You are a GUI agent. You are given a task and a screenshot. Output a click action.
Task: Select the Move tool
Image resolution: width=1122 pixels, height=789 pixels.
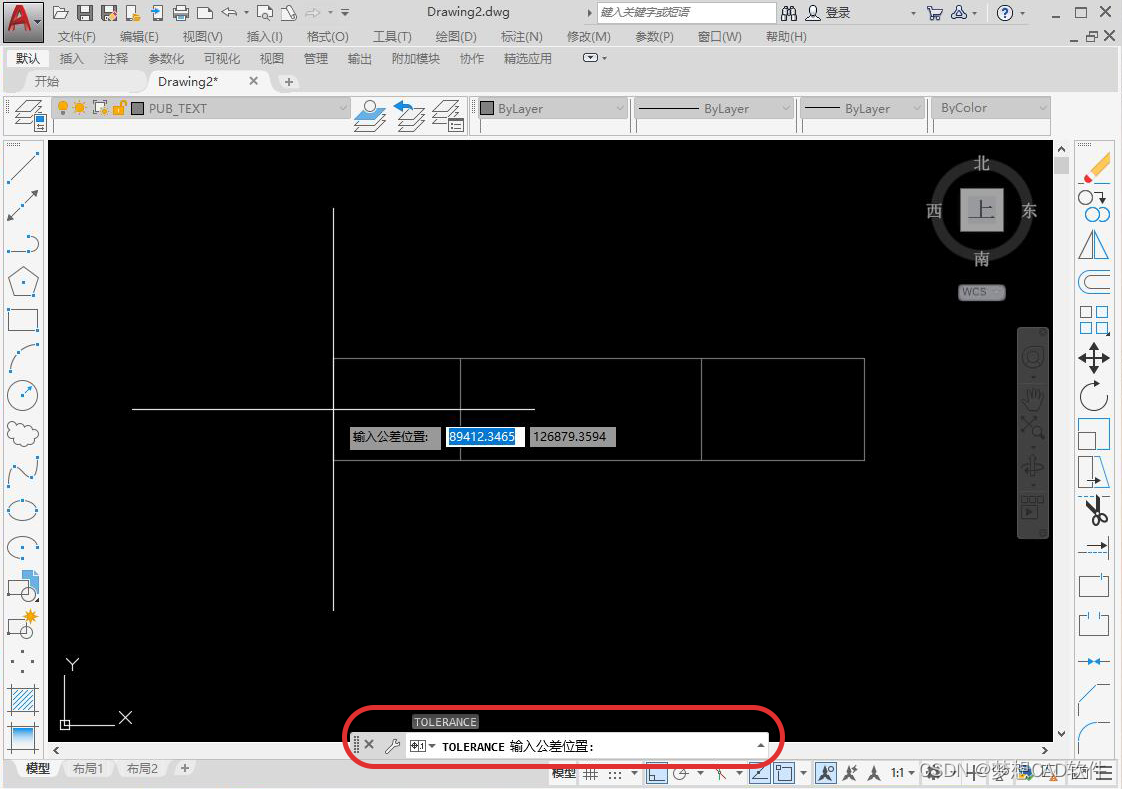pos(1094,358)
